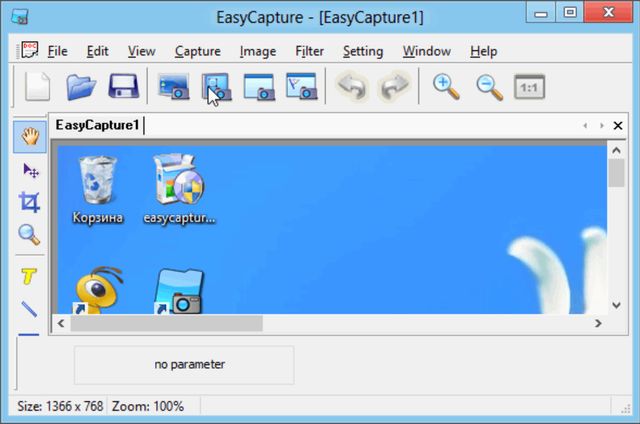Viewport: 640px width, 424px height.
Task: Save the capture using the floppy disk icon
Action: [x=123, y=87]
